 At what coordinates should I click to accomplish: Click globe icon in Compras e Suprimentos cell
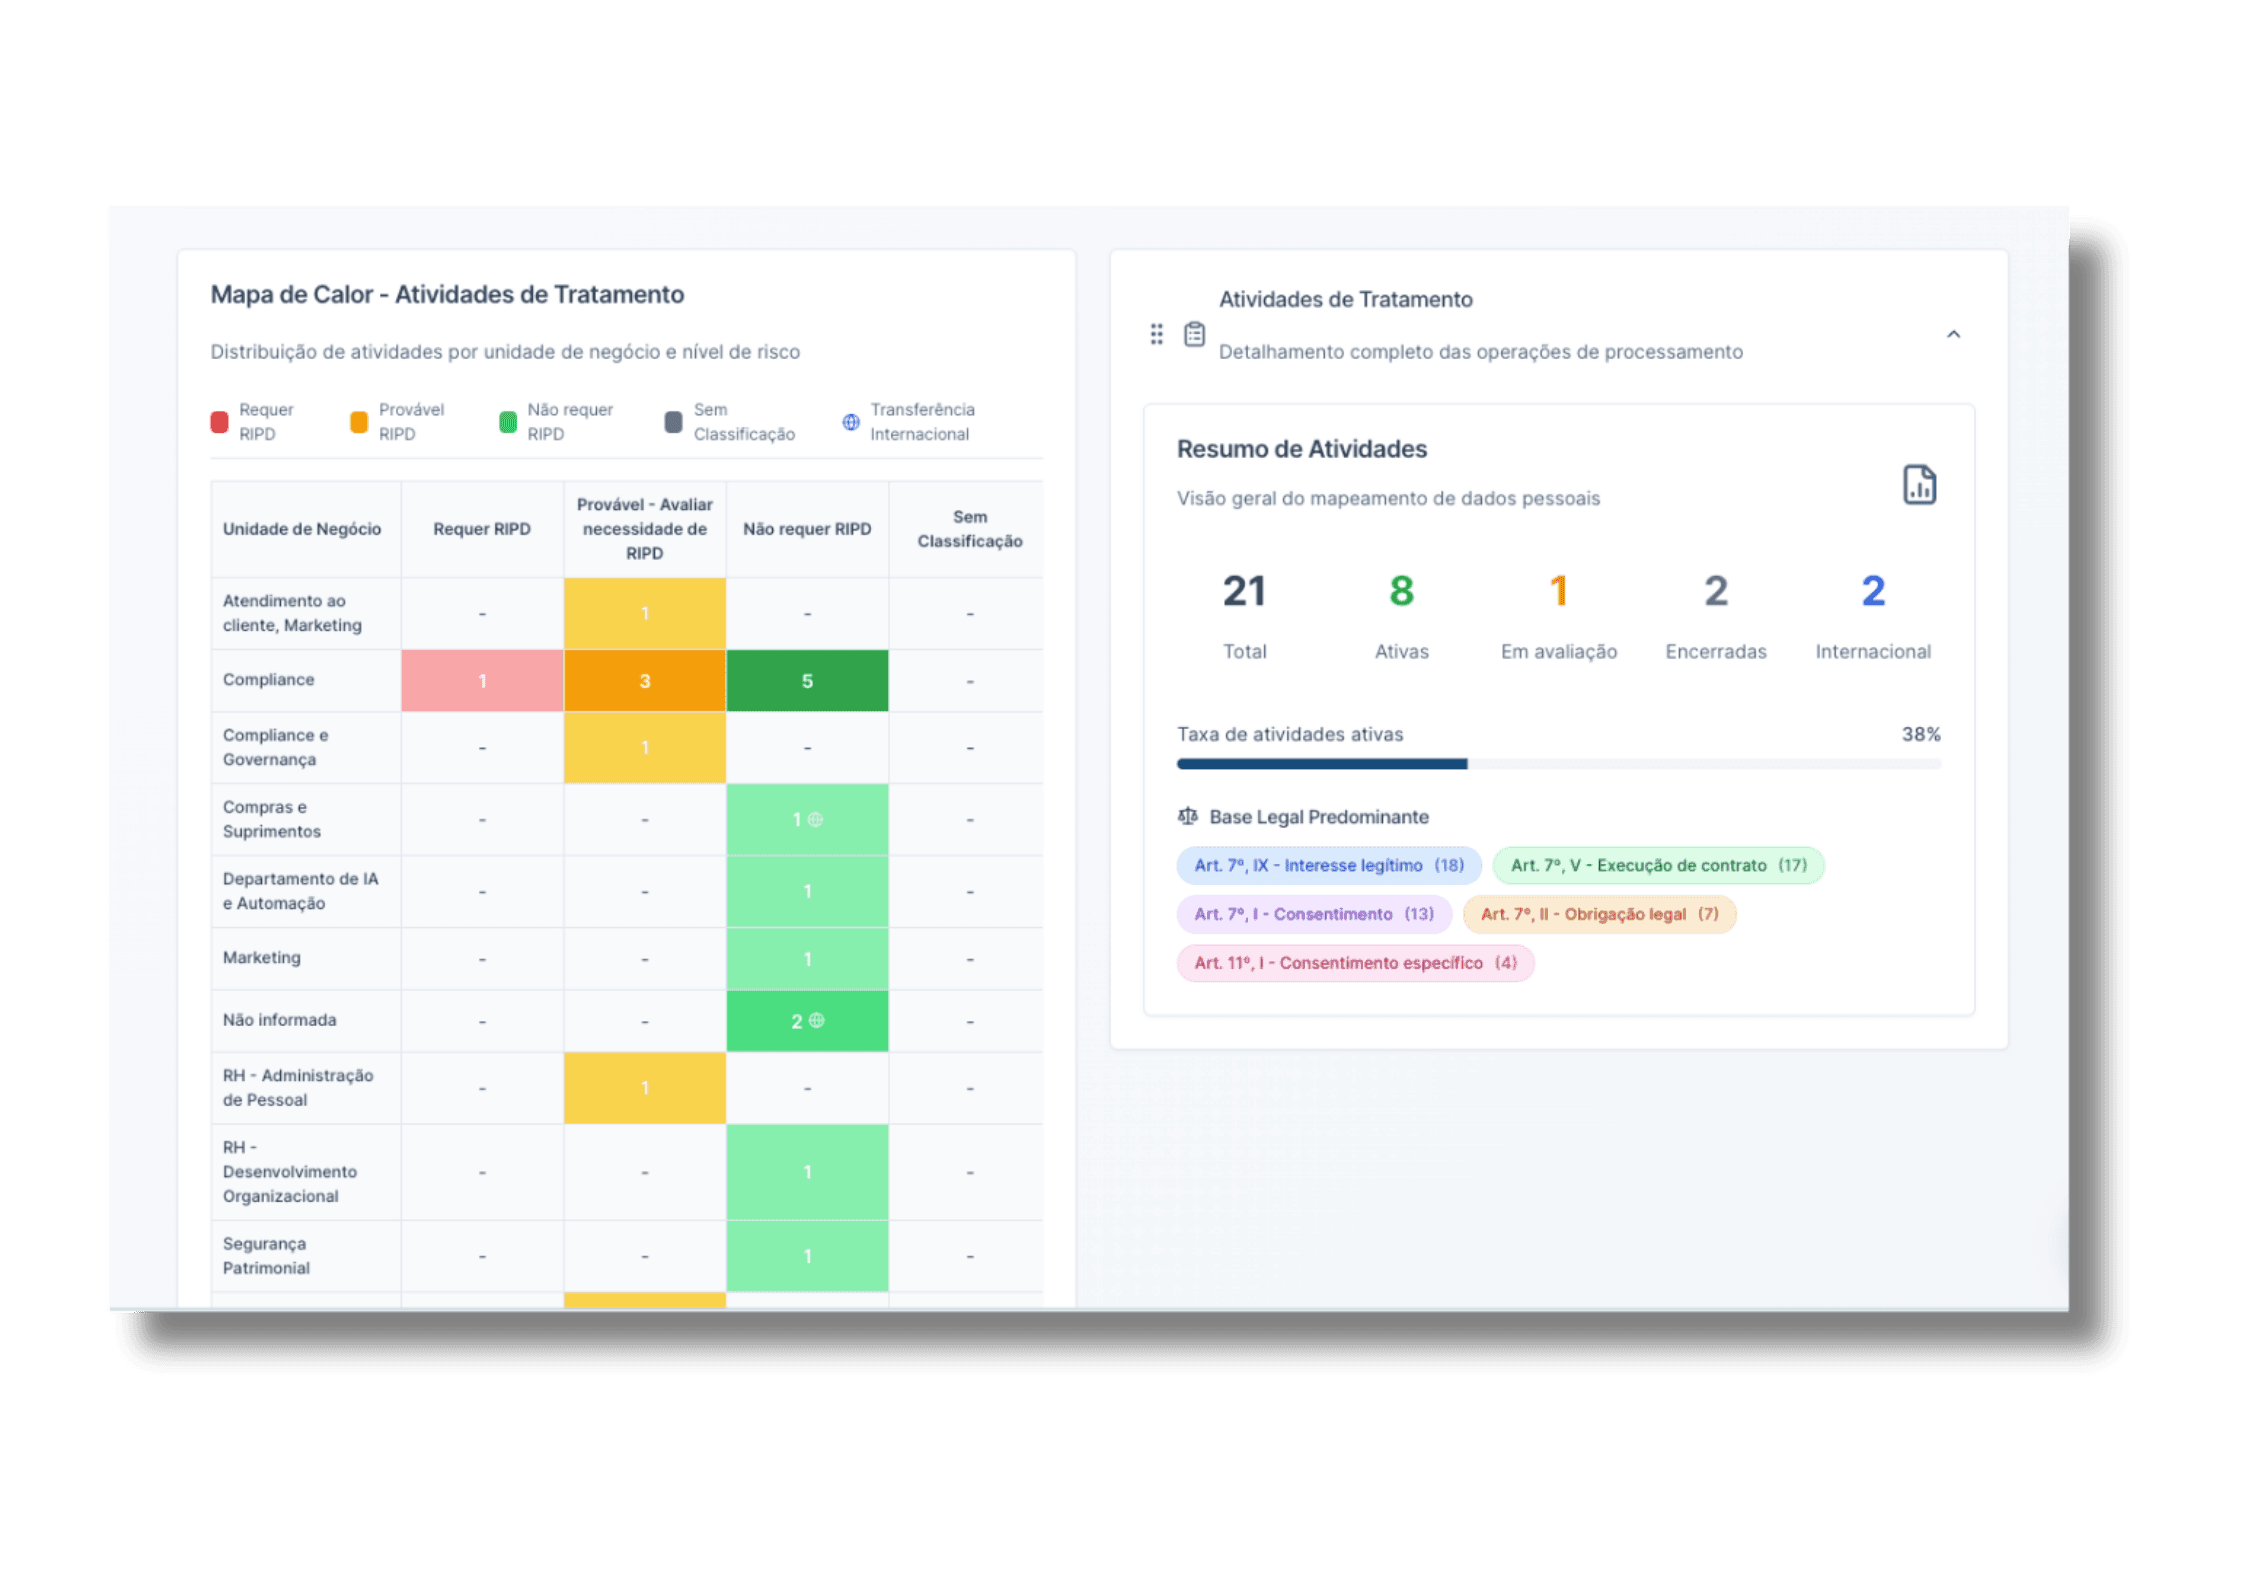coord(816,819)
